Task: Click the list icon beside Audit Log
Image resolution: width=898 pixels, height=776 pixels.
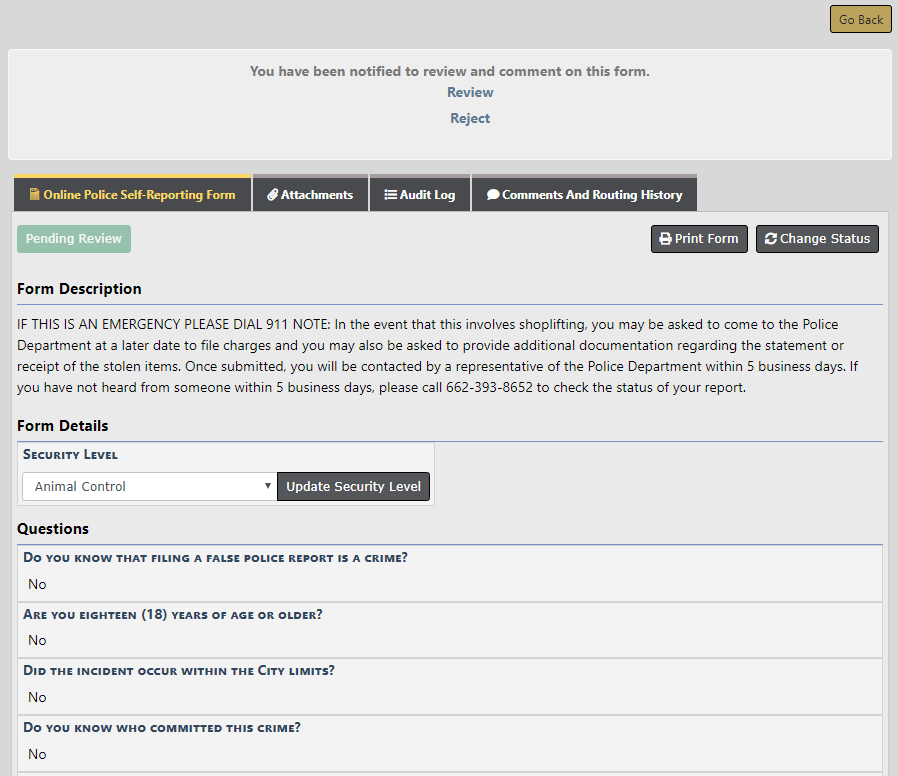Action: (390, 195)
